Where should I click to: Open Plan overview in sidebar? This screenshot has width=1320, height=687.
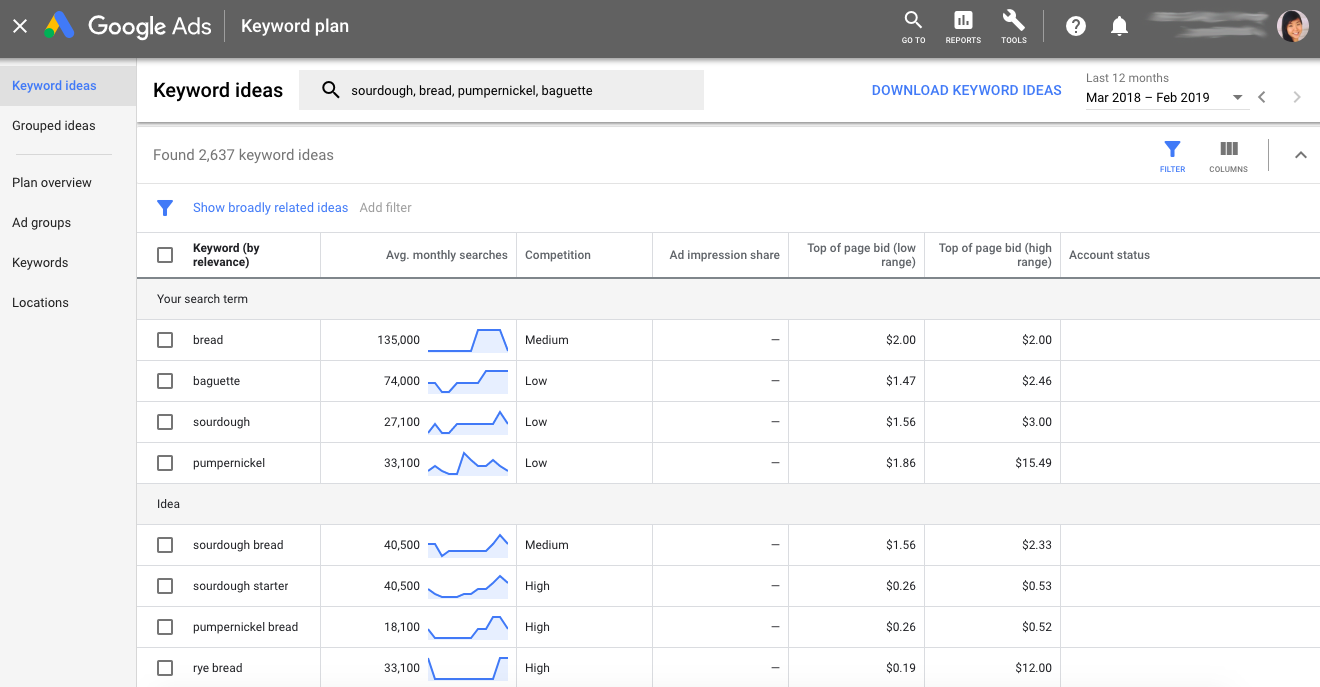pyautogui.click(x=52, y=183)
